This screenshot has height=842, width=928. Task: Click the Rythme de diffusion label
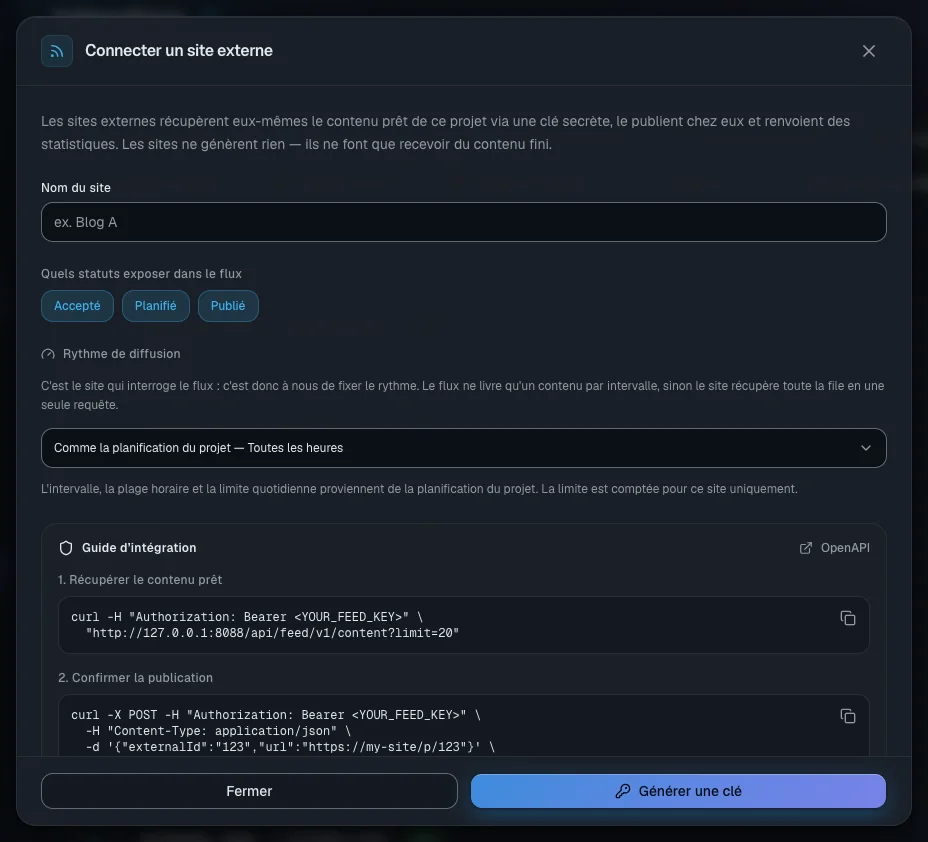click(x=121, y=354)
